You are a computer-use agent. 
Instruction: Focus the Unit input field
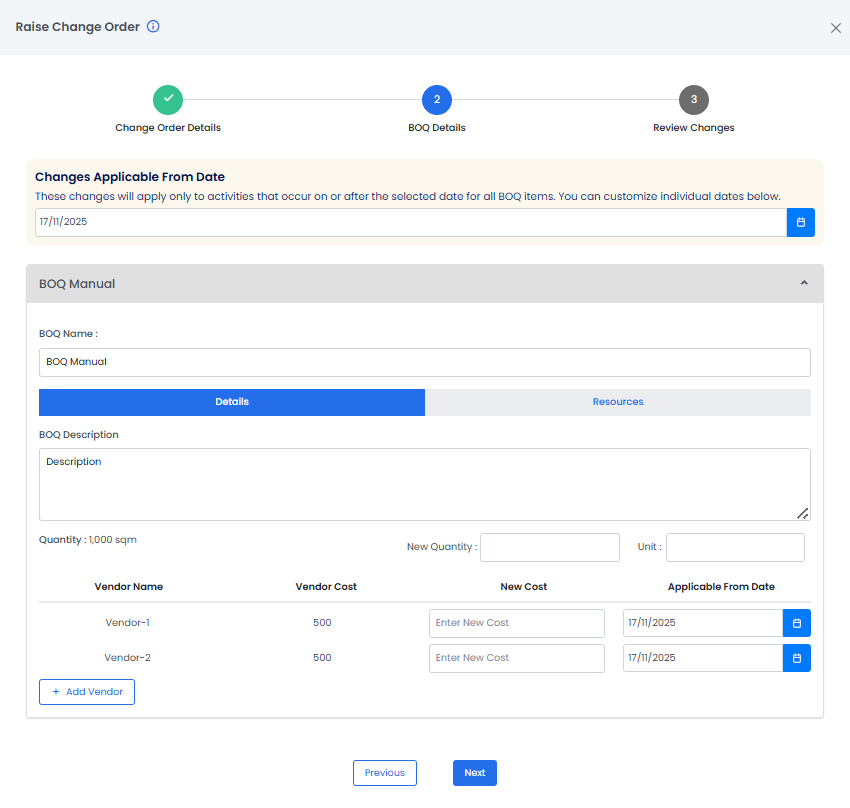point(734,547)
